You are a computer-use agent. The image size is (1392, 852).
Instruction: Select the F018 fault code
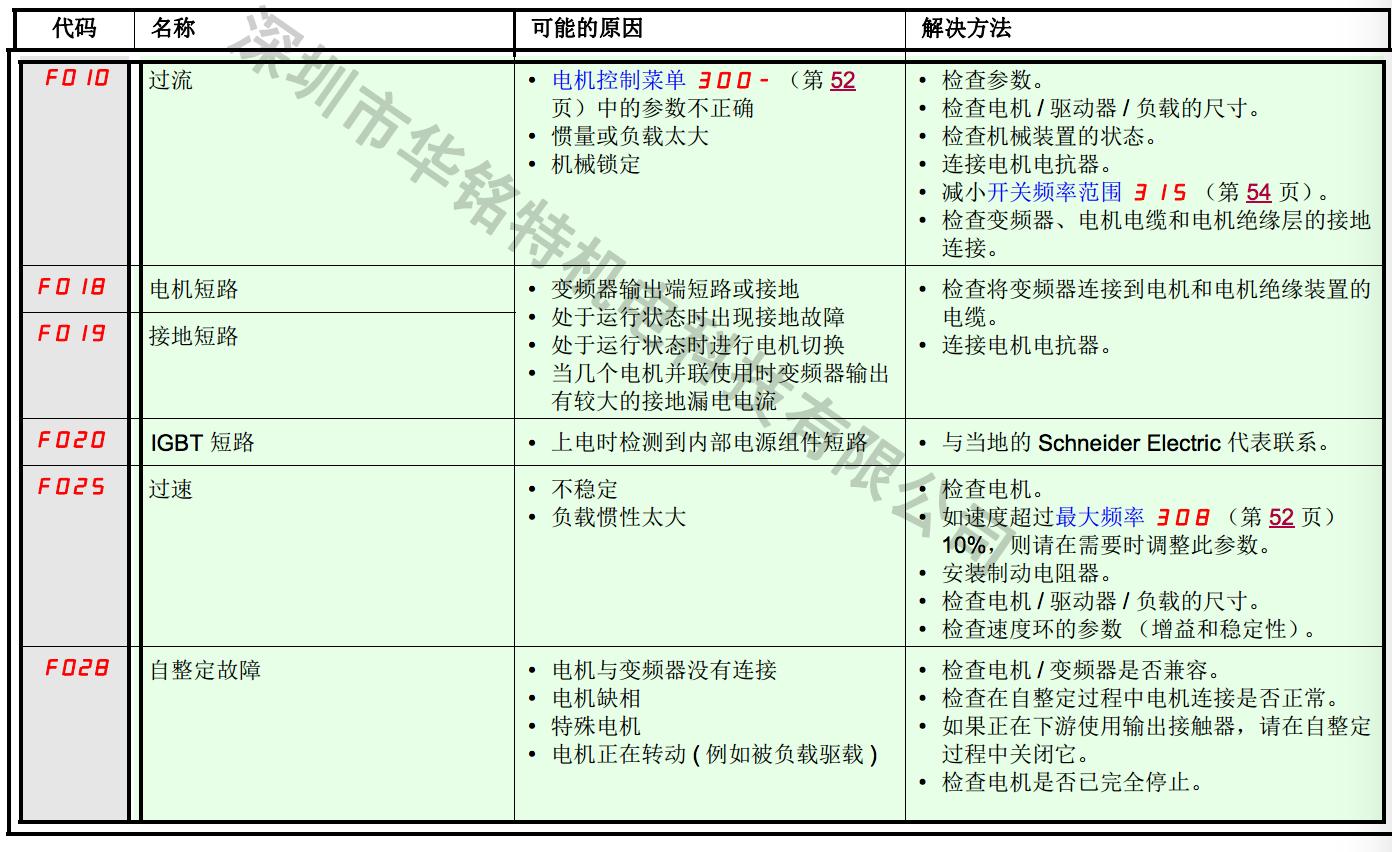tap(71, 288)
